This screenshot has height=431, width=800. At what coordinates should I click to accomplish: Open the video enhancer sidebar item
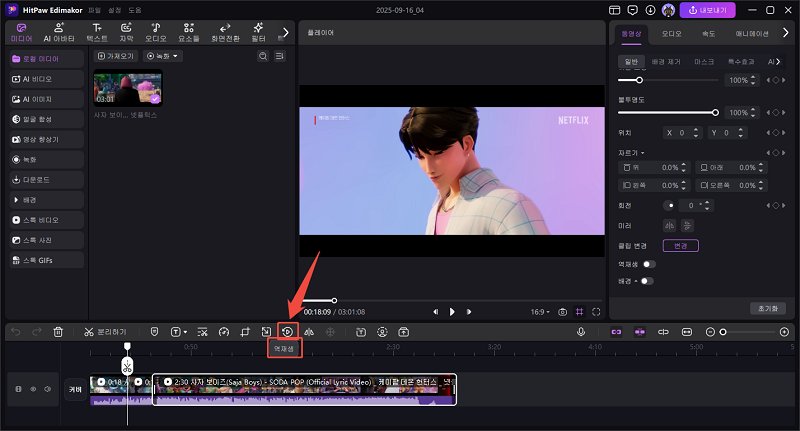pos(46,139)
